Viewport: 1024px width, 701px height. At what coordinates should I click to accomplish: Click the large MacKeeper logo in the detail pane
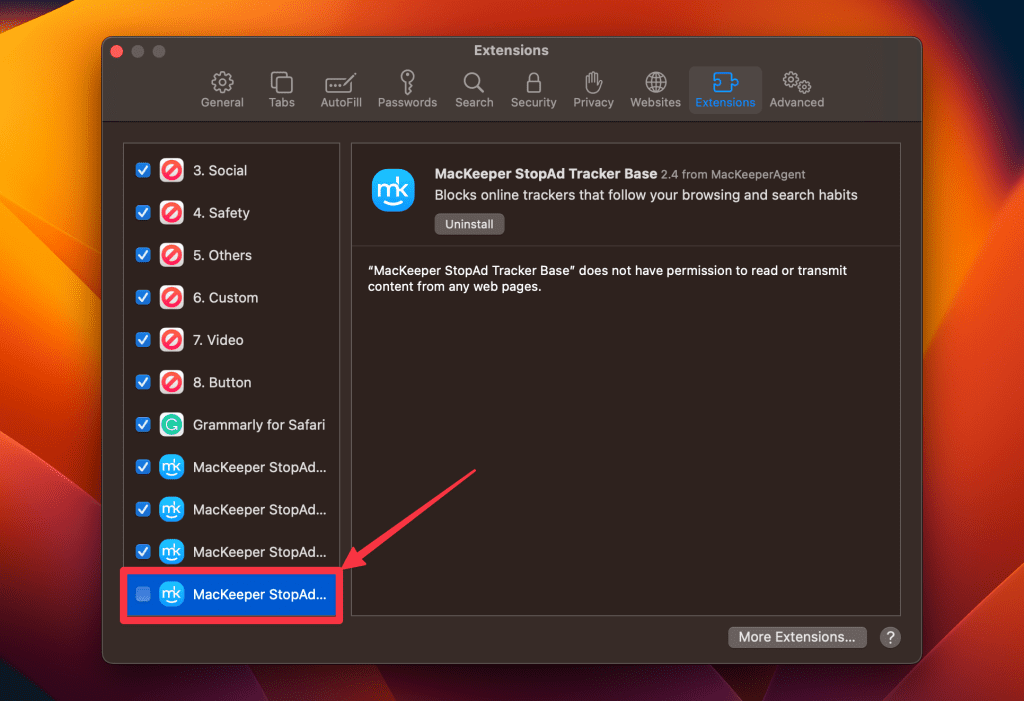[x=393, y=190]
